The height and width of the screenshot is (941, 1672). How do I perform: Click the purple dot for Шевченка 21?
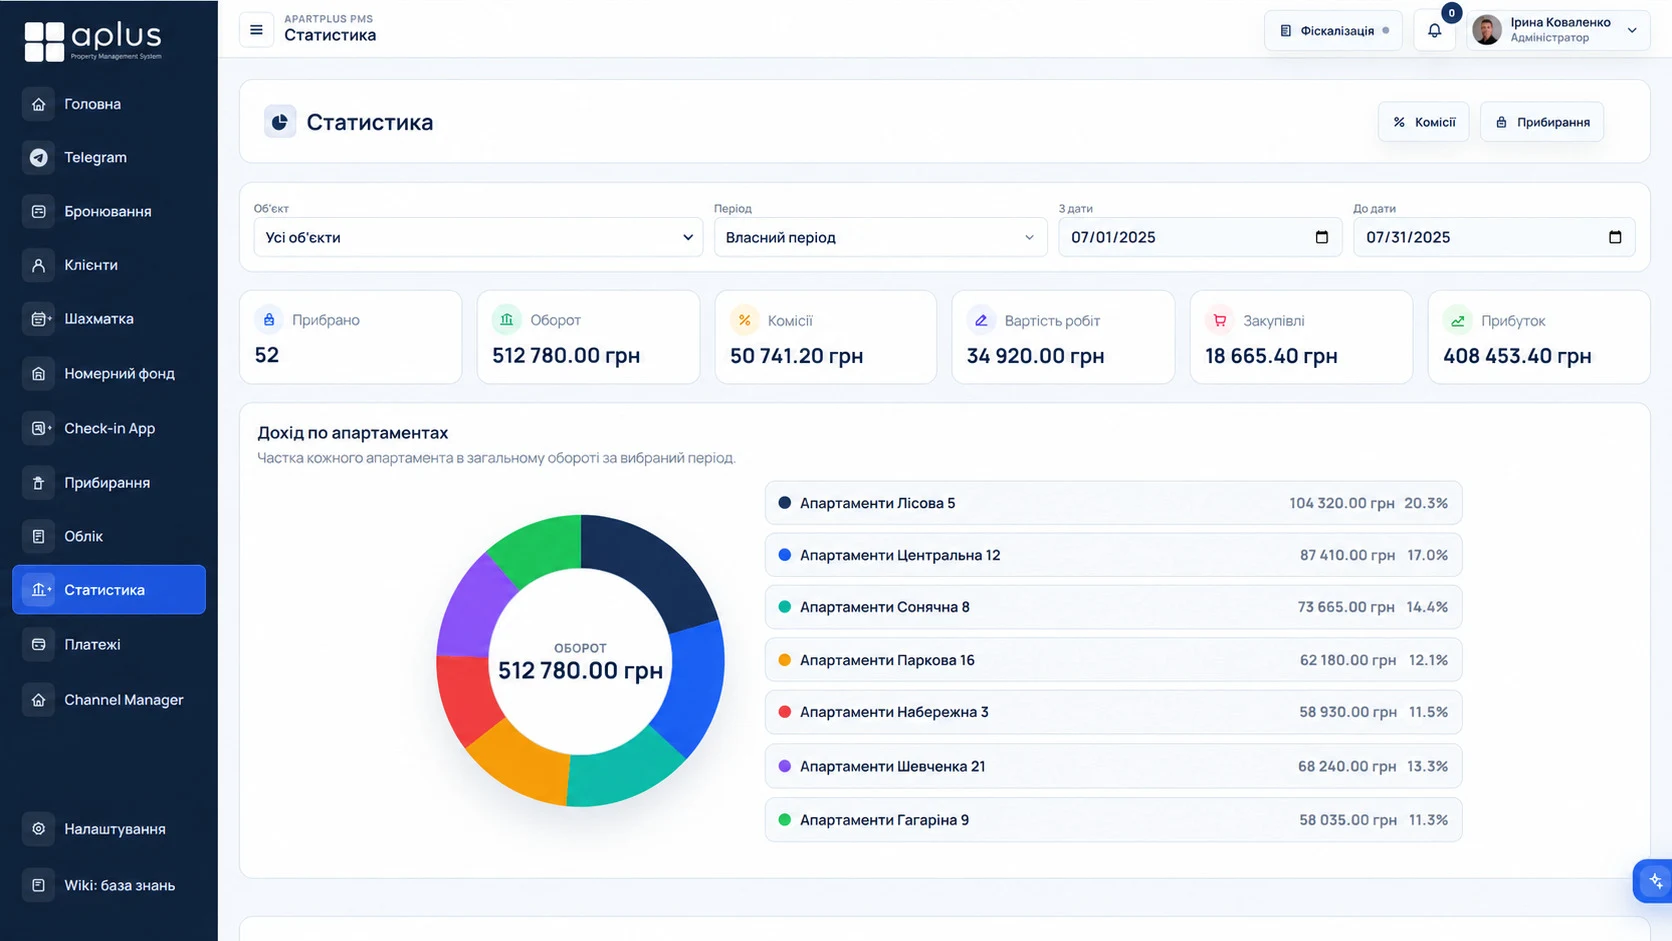(x=785, y=766)
